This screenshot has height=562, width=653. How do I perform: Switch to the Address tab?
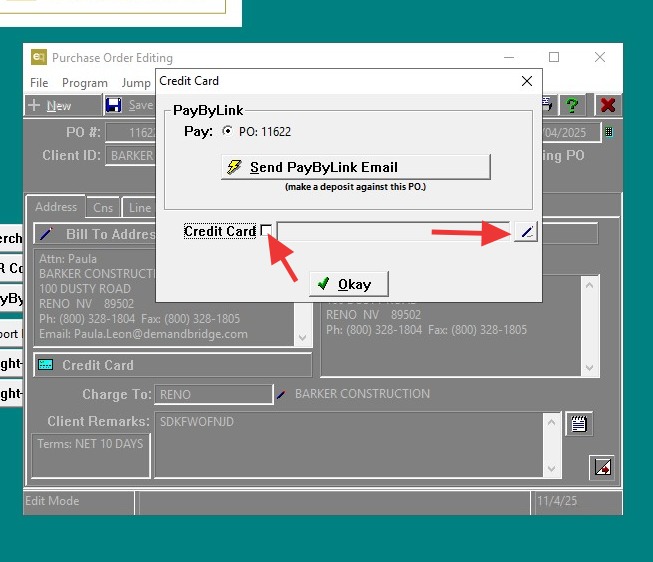(56, 207)
